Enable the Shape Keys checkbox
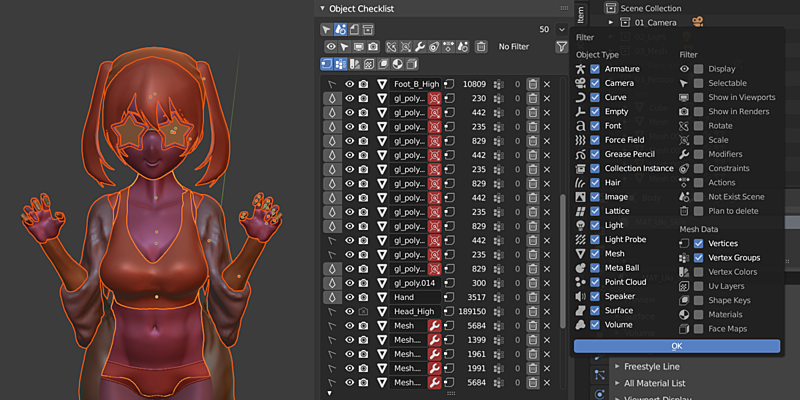 pyautogui.click(x=698, y=301)
